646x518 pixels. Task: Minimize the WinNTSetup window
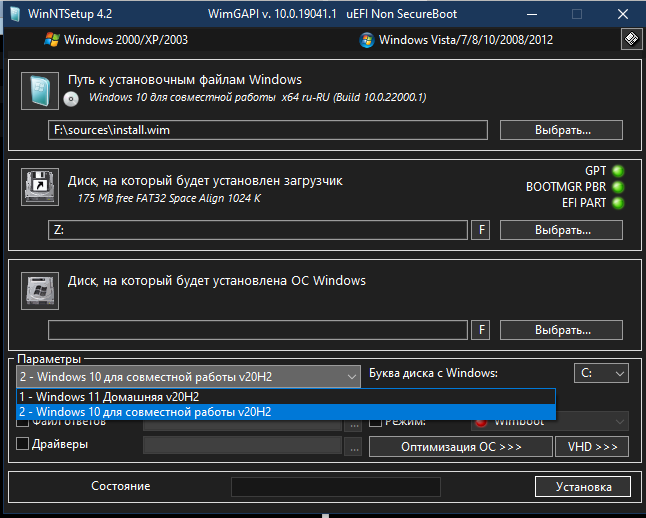click(x=532, y=14)
